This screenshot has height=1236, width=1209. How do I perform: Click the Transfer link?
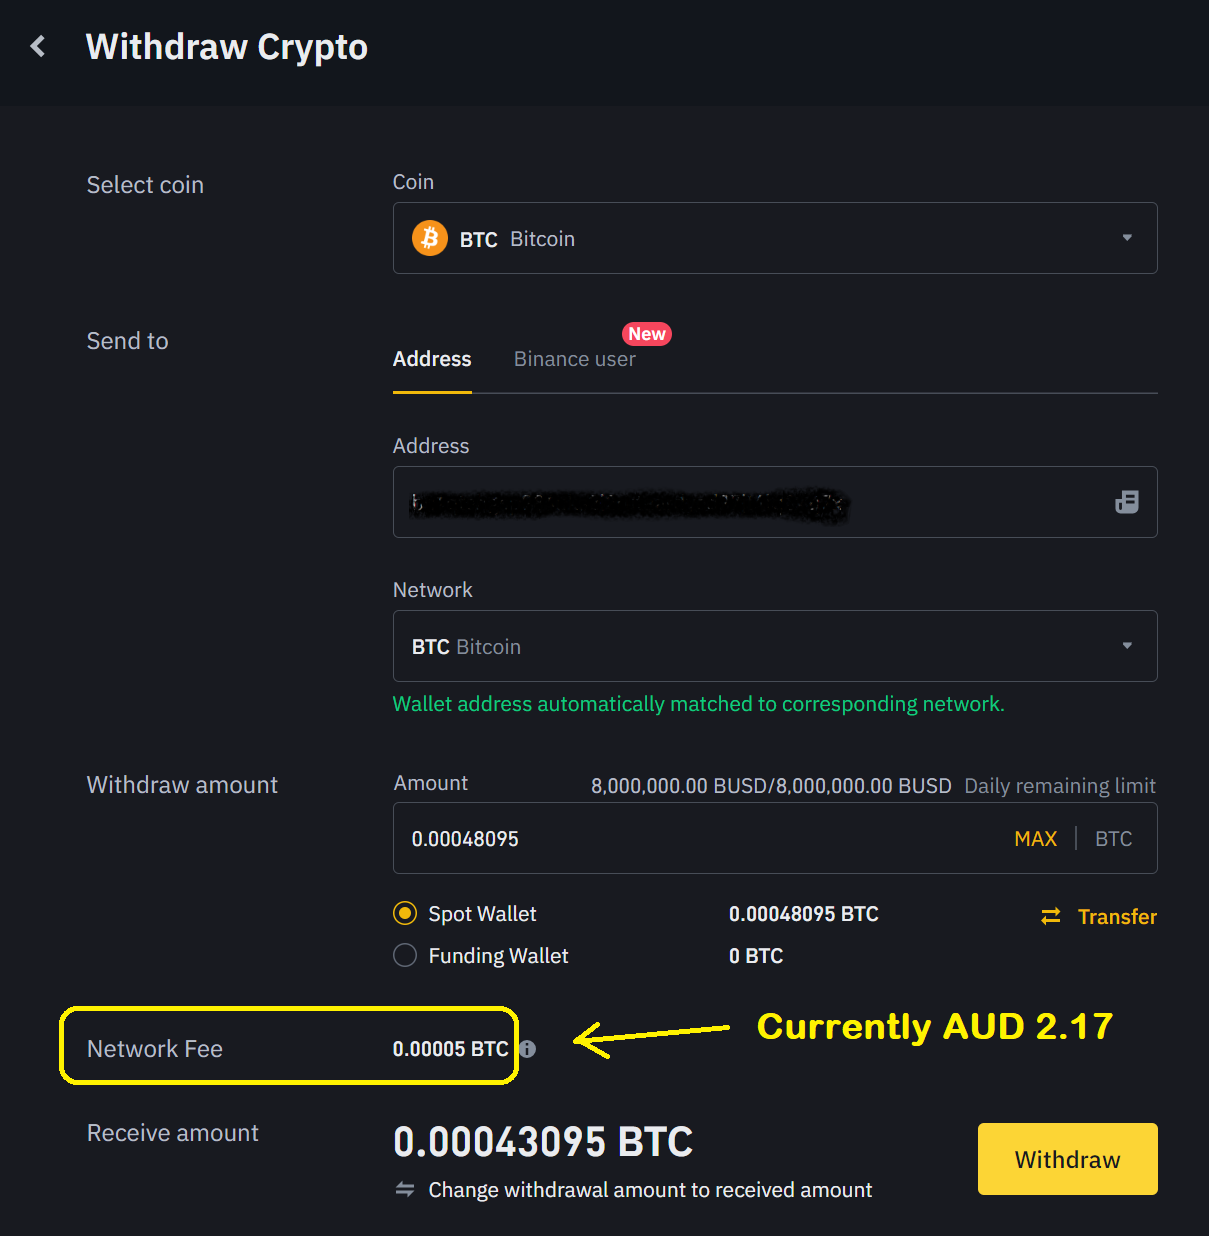click(x=1117, y=916)
